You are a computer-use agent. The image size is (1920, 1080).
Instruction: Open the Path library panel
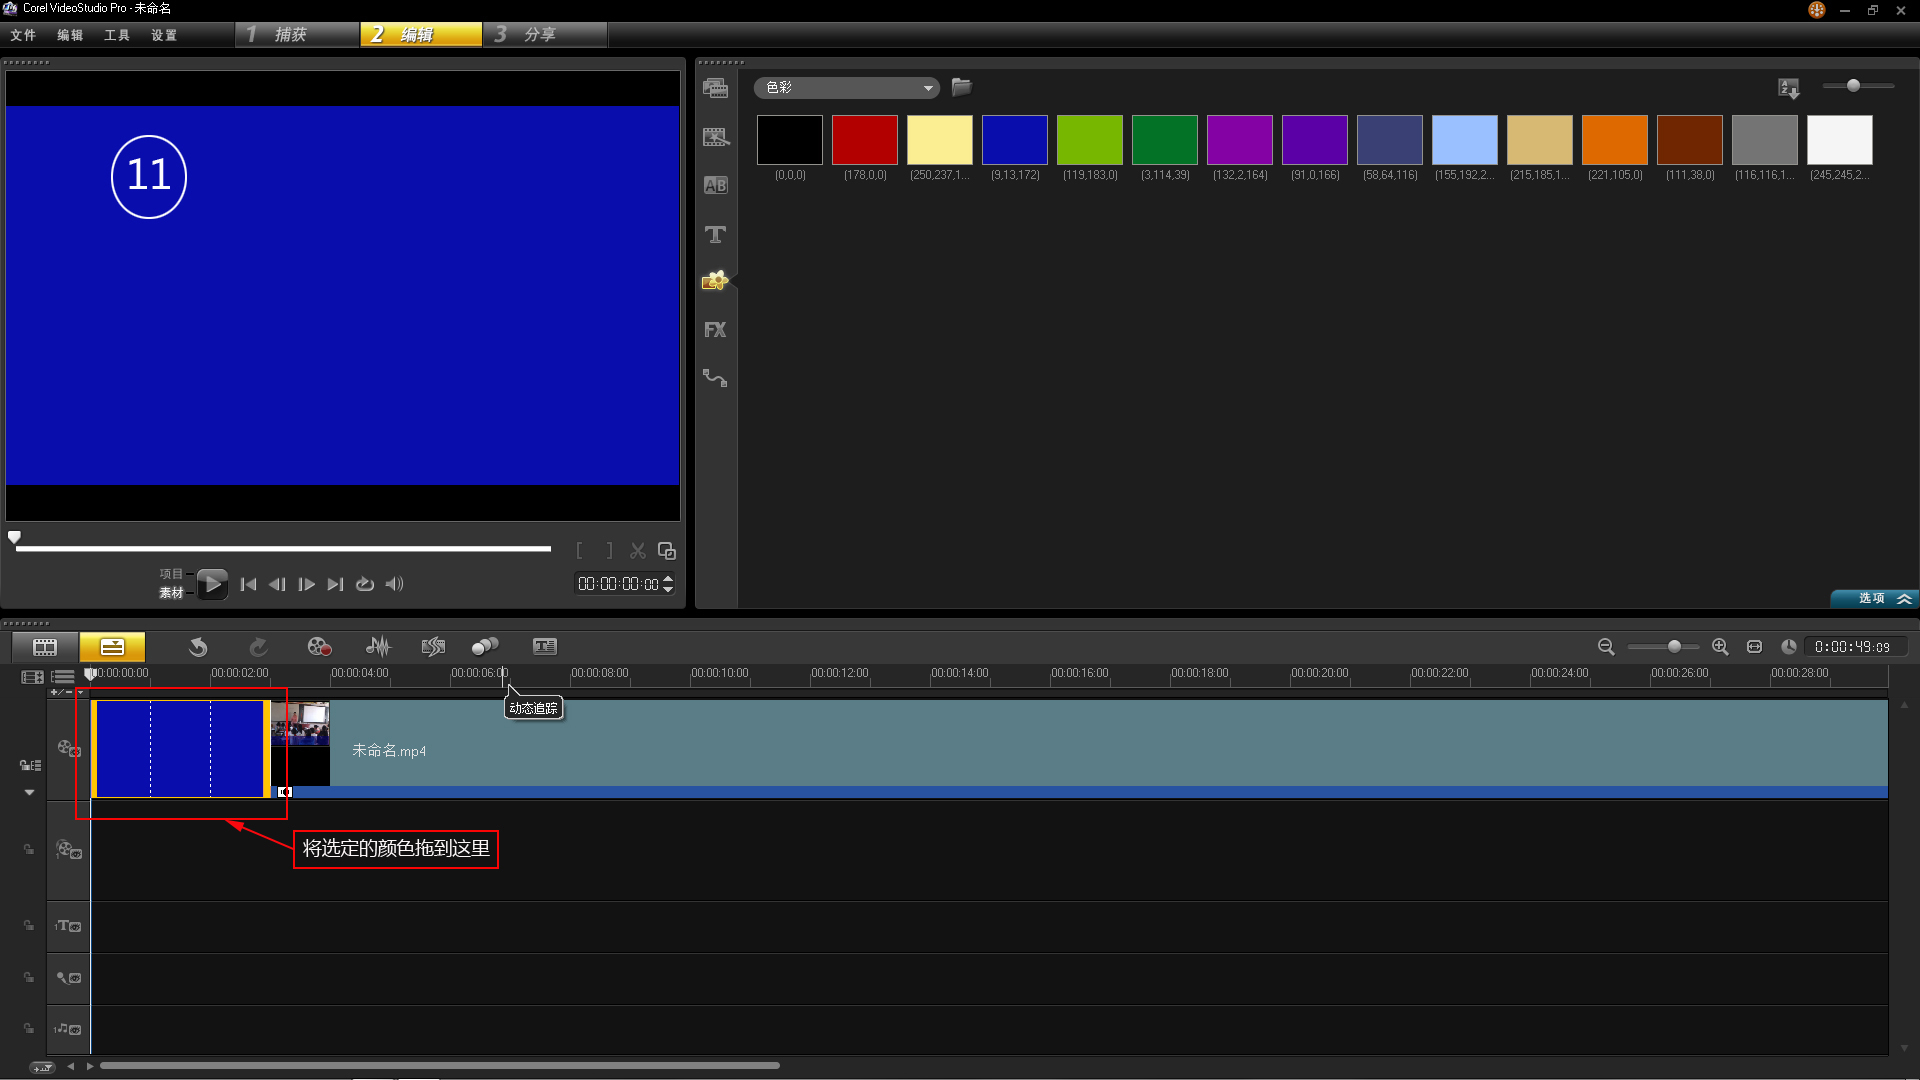point(715,378)
